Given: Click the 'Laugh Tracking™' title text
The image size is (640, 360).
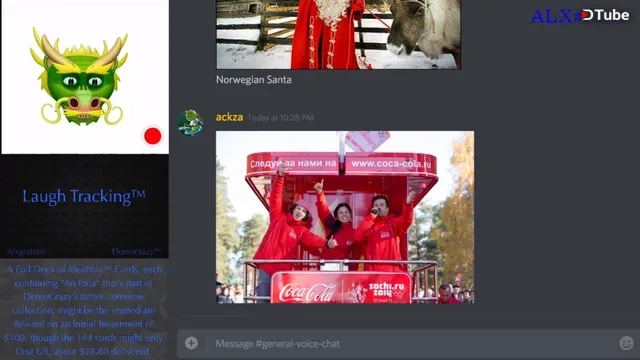Looking at the screenshot, I should tap(84, 196).
